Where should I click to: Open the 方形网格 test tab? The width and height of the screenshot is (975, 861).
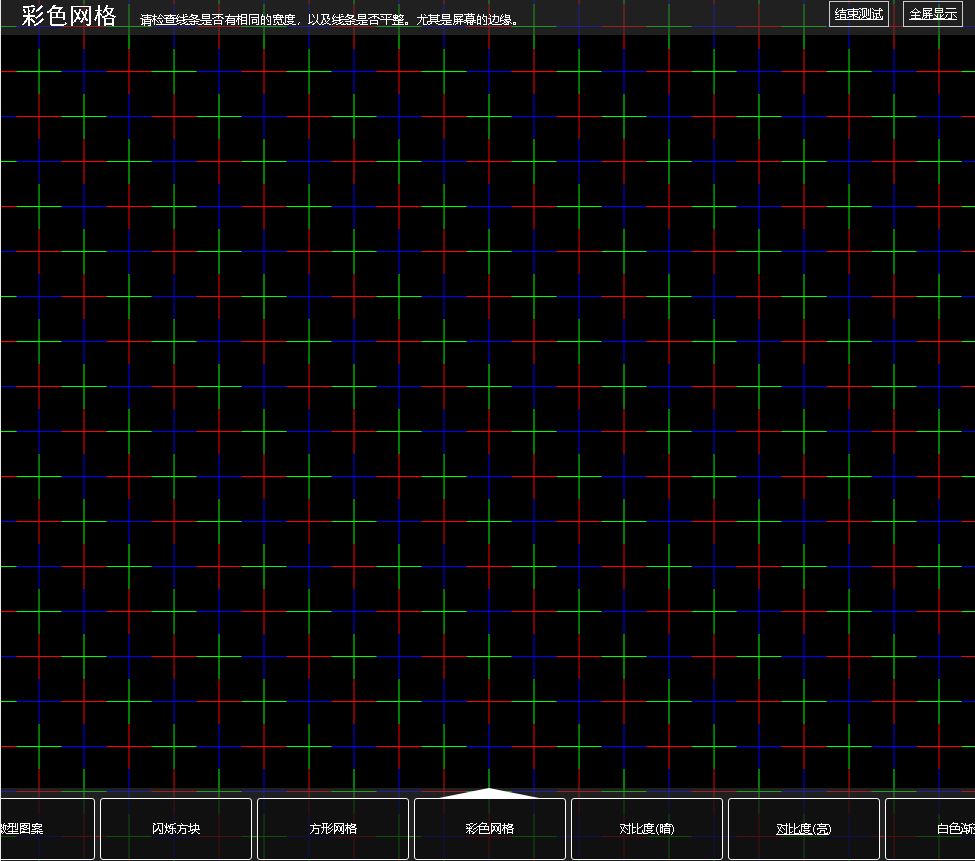(333, 828)
